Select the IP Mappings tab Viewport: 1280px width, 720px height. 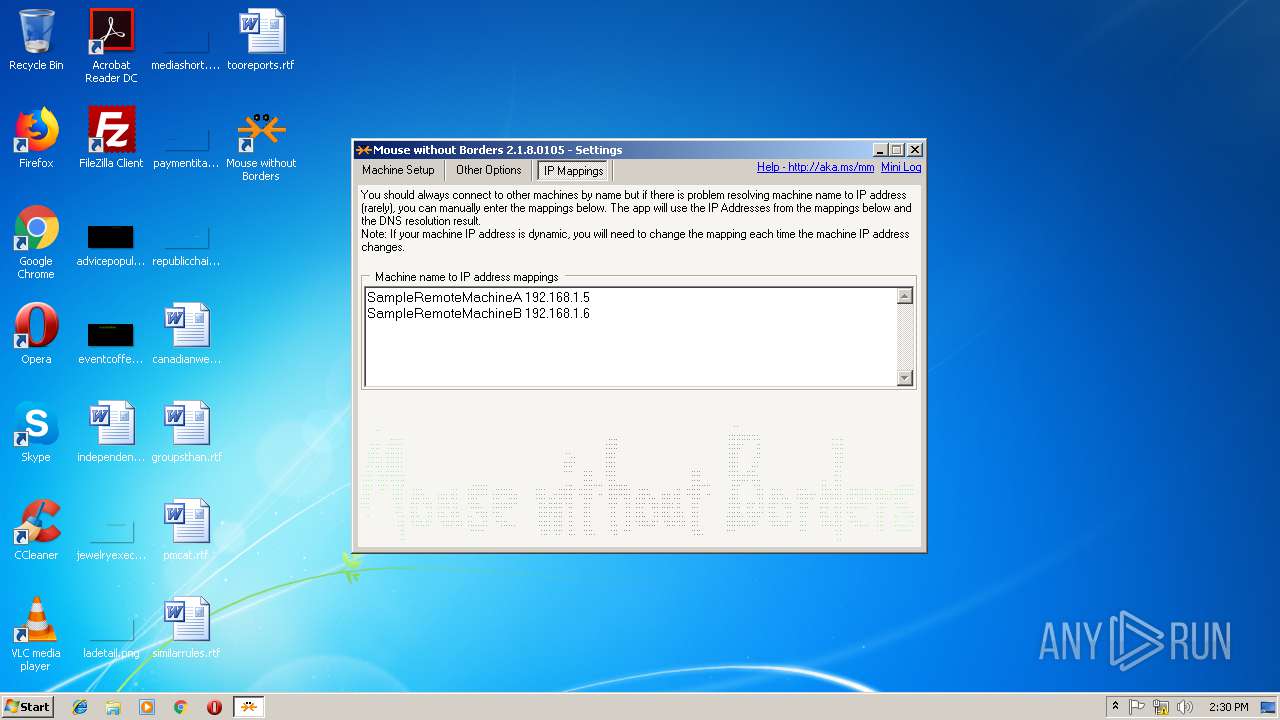click(573, 171)
